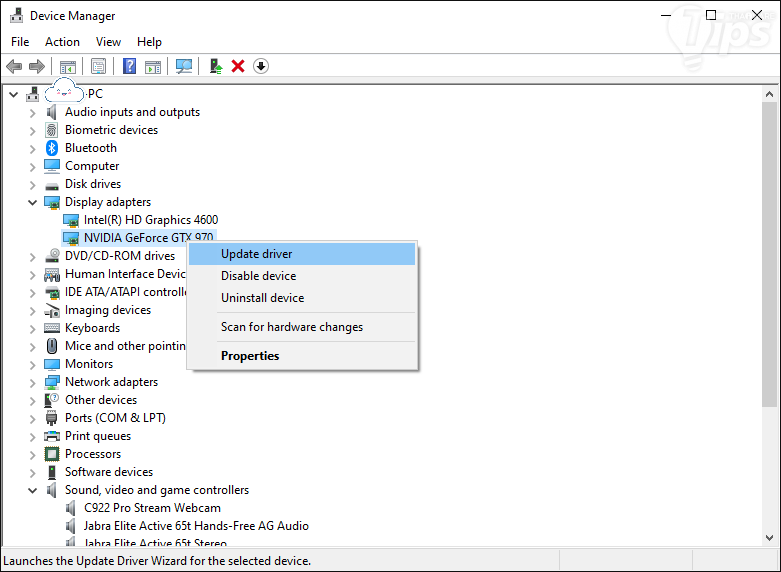The height and width of the screenshot is (572, 781).
Task: Expand the Network adapters chevron
Action: 32,383
